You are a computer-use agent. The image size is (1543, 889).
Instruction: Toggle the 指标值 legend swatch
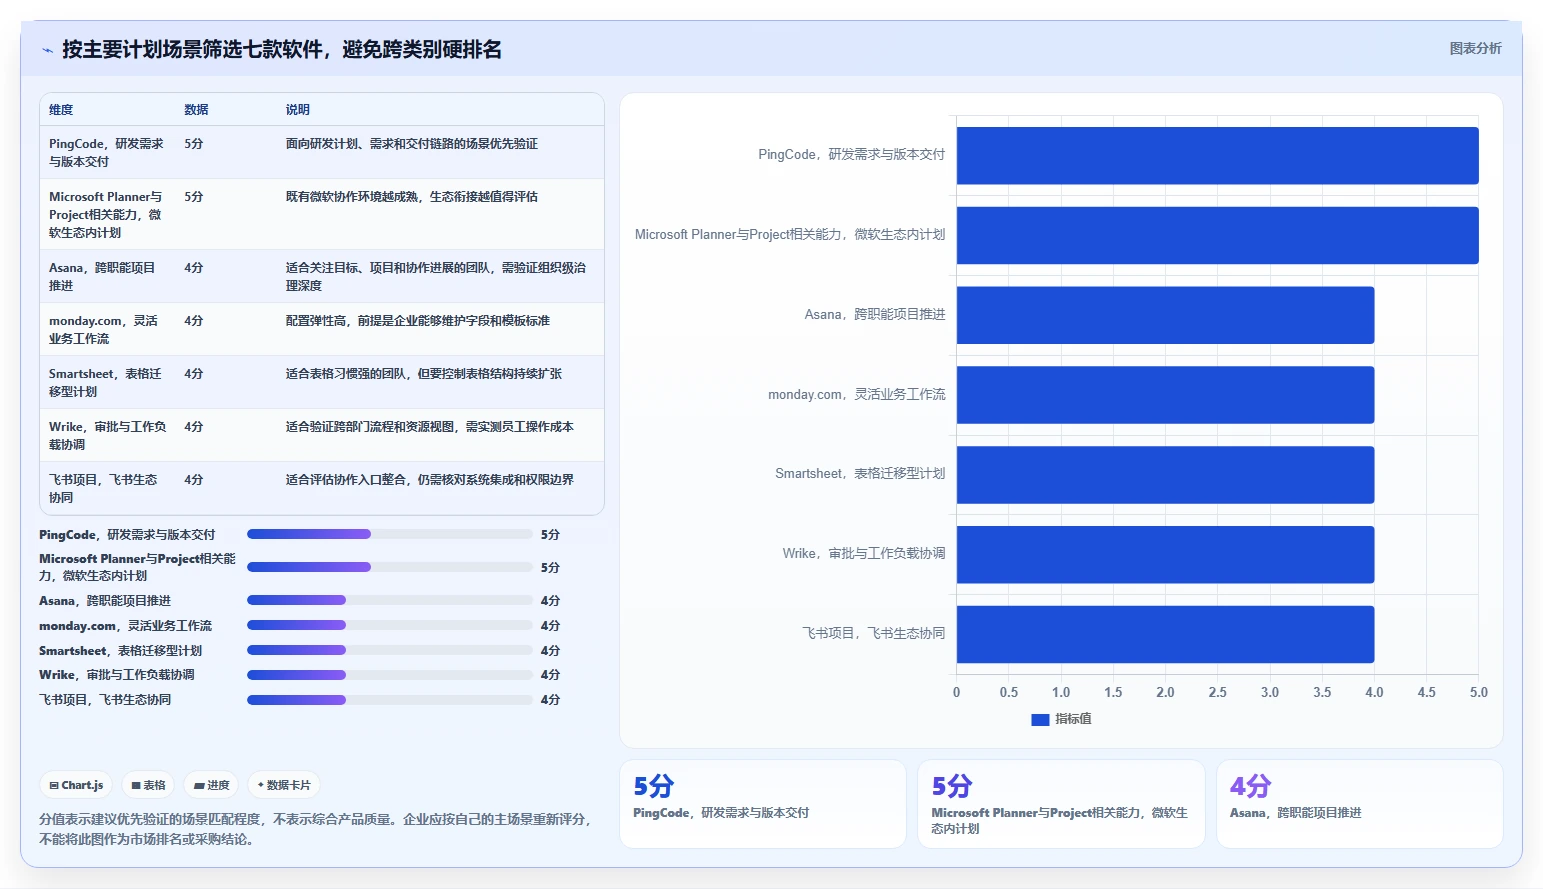[x=1040, y=719]
